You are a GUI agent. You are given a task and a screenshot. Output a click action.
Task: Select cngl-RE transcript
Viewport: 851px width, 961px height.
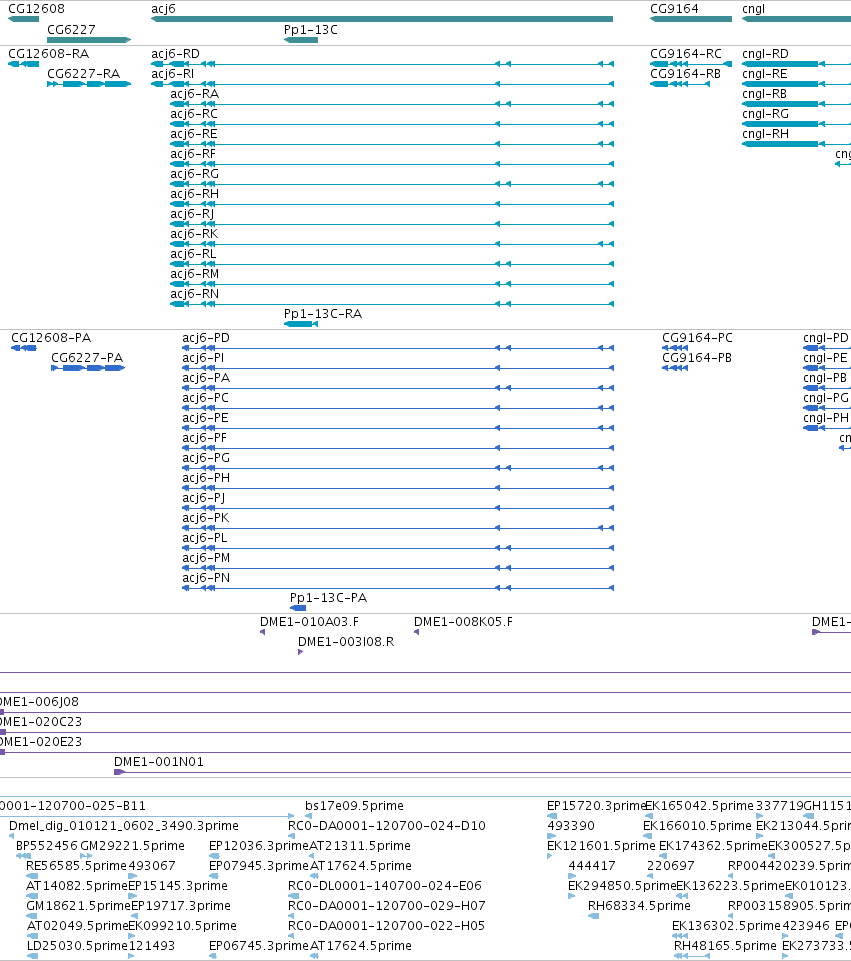point(796,84)
